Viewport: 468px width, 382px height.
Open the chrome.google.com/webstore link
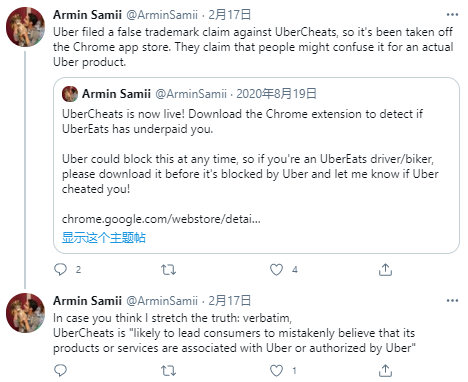point(161,219)
